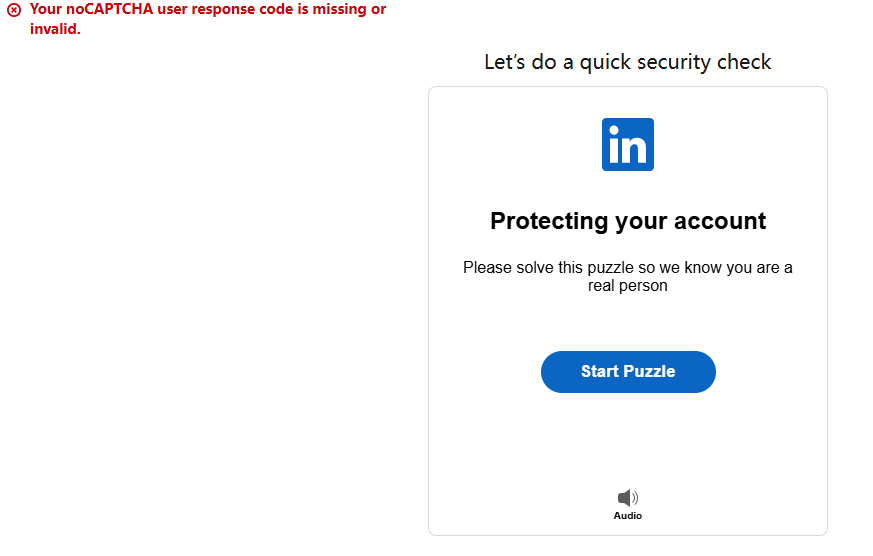The width and height of the screenshot is (873, 556).
Task: Click the 'Please solve this puzzle' description
Action: [627, 276]
